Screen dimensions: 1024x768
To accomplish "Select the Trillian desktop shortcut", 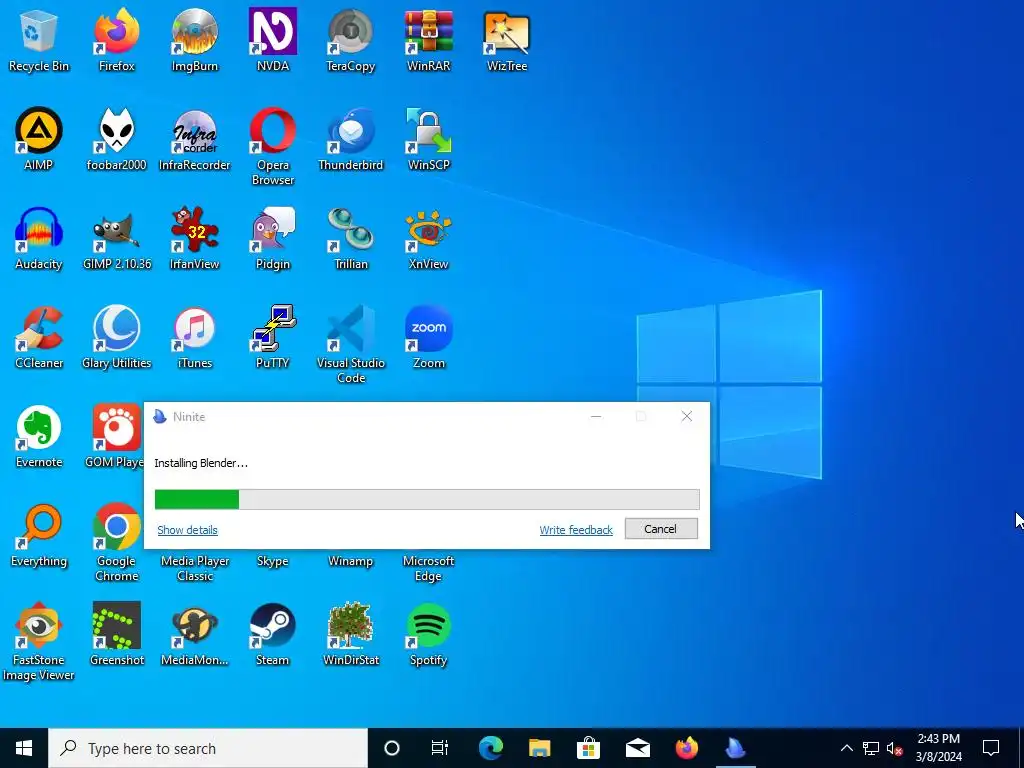I will pos(351,238).
